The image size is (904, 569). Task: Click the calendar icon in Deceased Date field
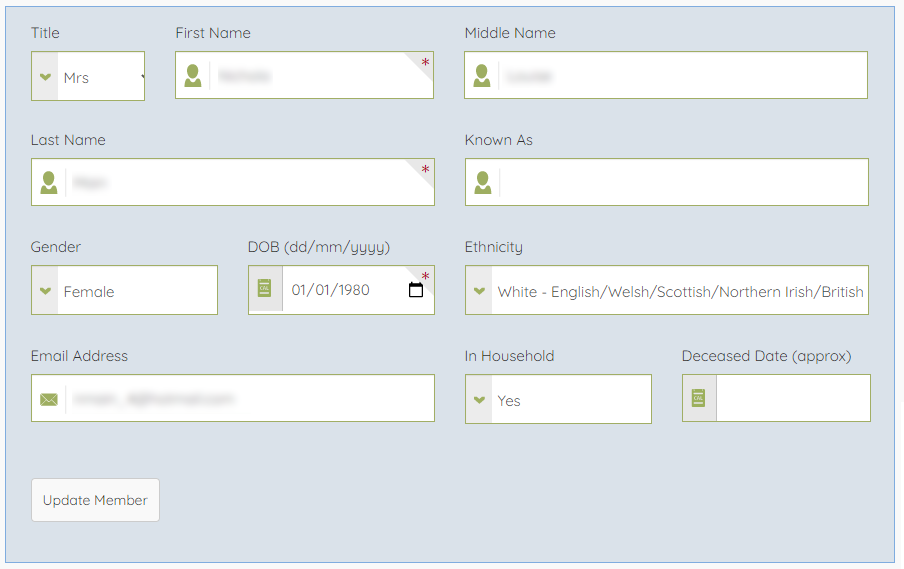[x=699, y=398]
